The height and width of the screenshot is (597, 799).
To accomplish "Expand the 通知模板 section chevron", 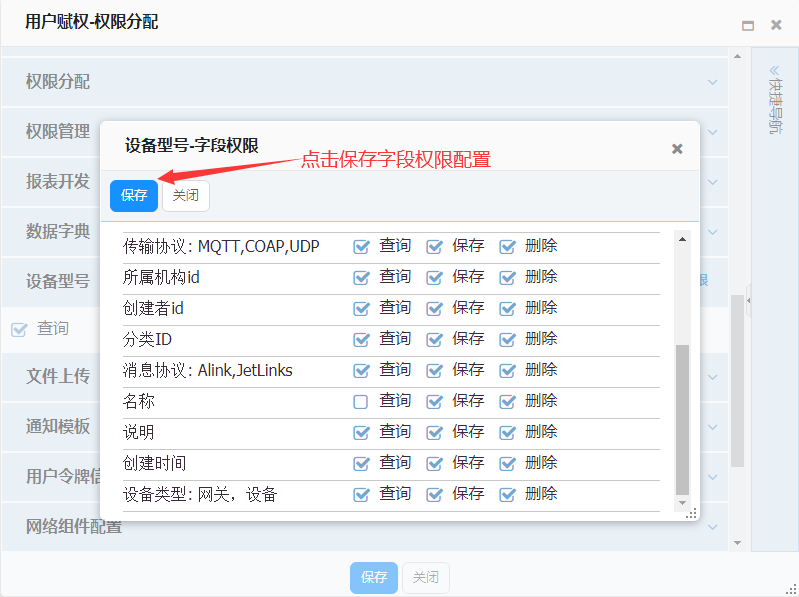I will (713, 427).
